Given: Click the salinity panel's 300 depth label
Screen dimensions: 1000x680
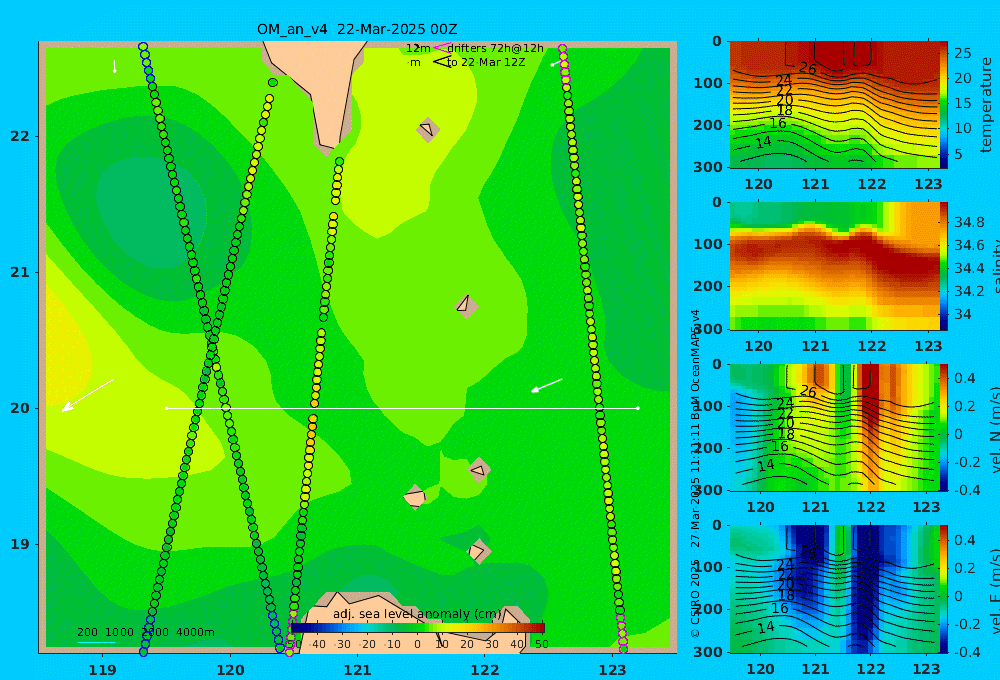Looking at the screenshot, I should (x=707, y=329).
